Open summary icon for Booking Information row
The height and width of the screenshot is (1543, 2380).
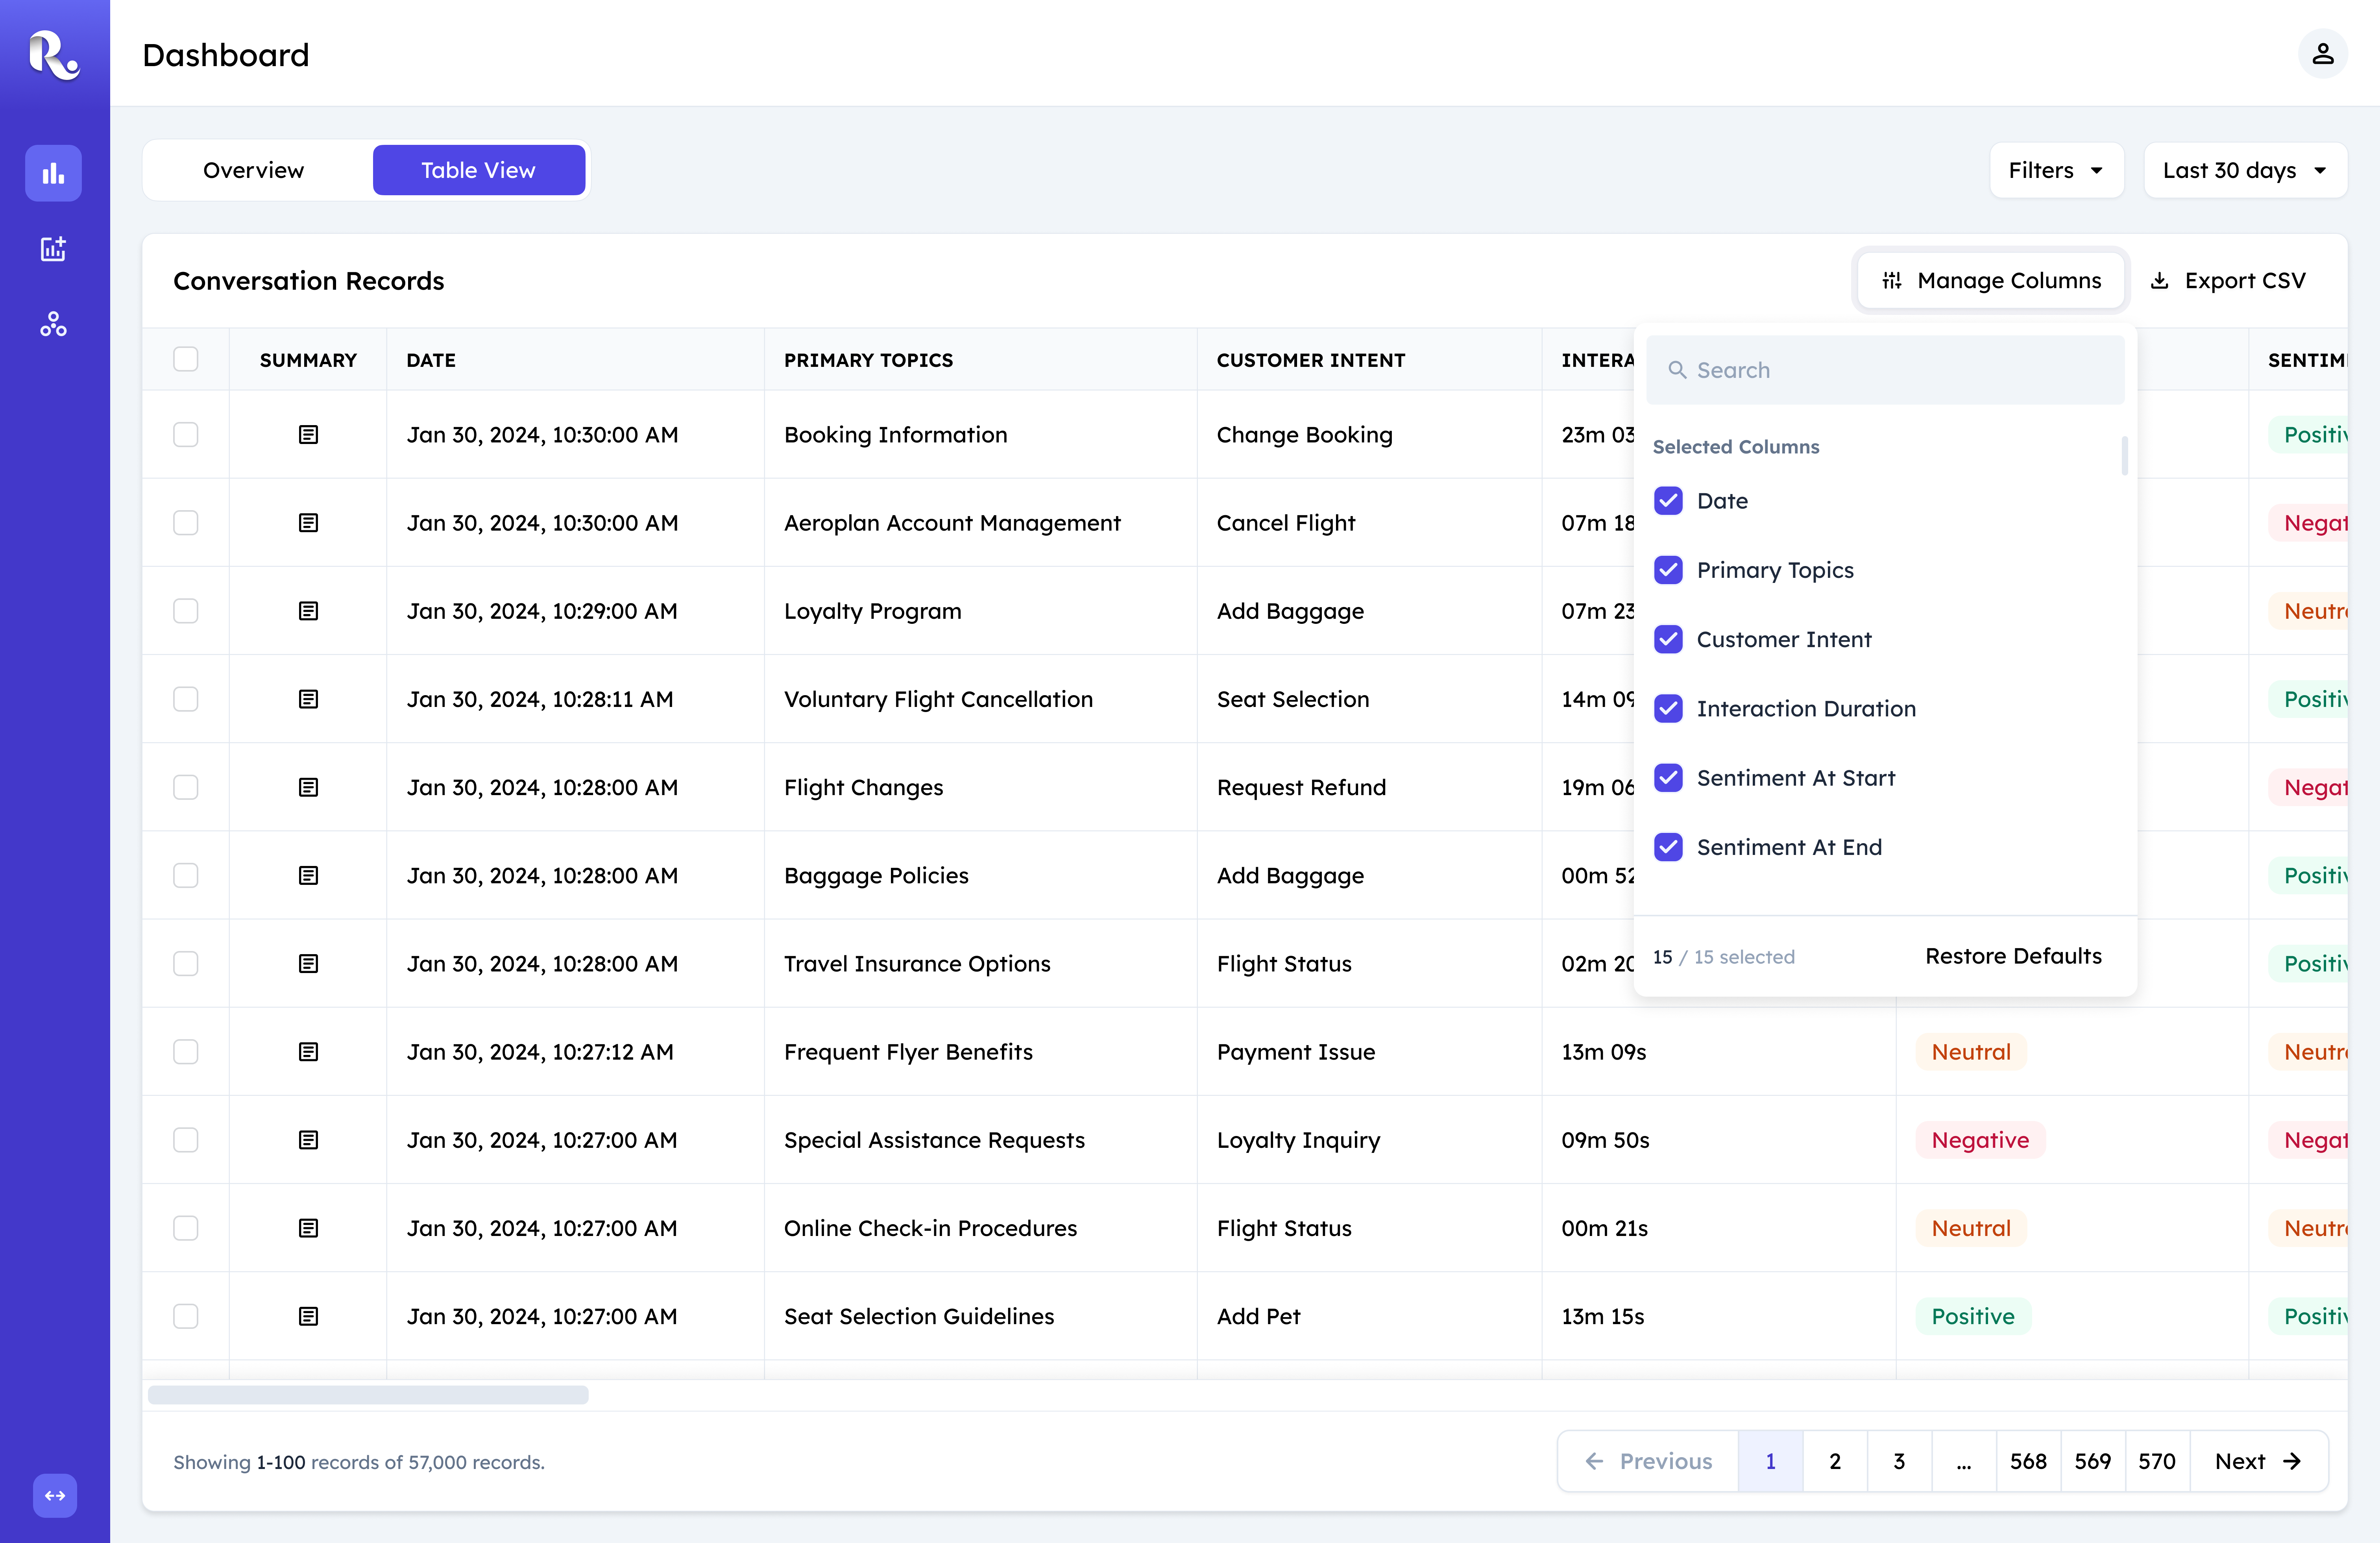click(x=308, y=435)
